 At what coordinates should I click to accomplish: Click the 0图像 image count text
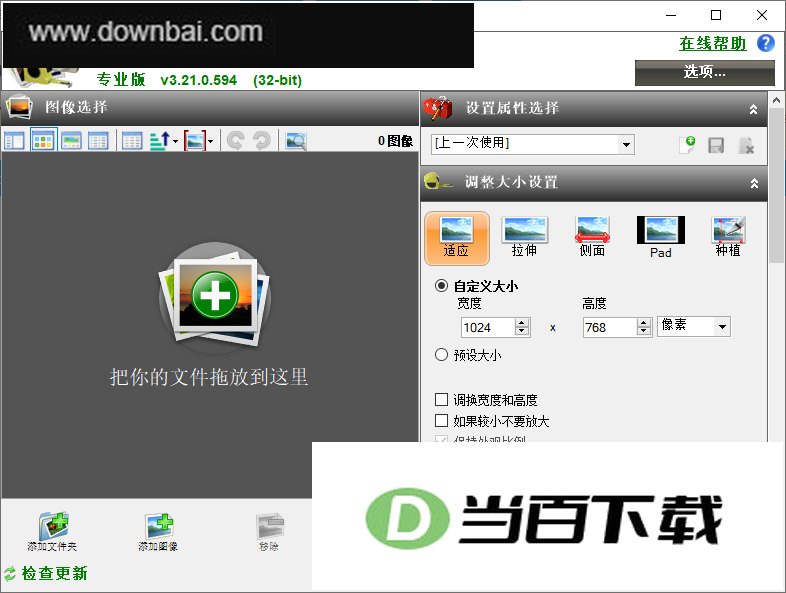(x=396, y=141)
